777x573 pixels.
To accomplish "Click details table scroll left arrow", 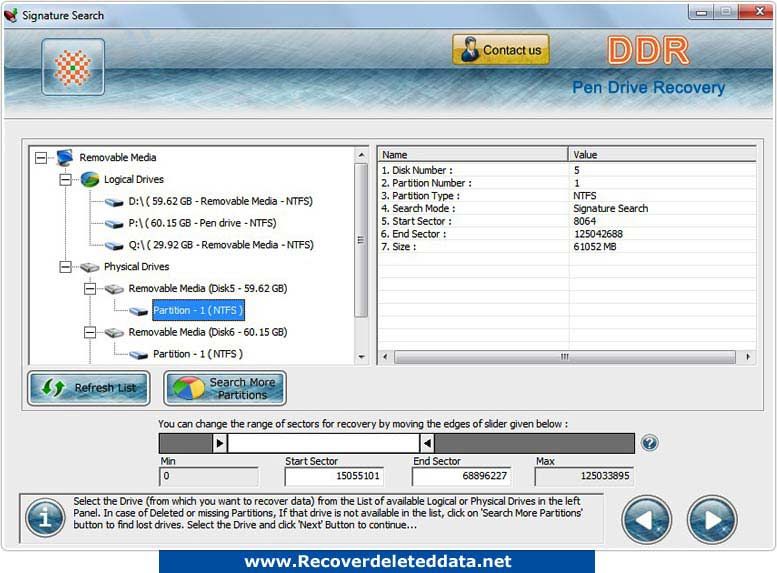I will pos(385,357).
